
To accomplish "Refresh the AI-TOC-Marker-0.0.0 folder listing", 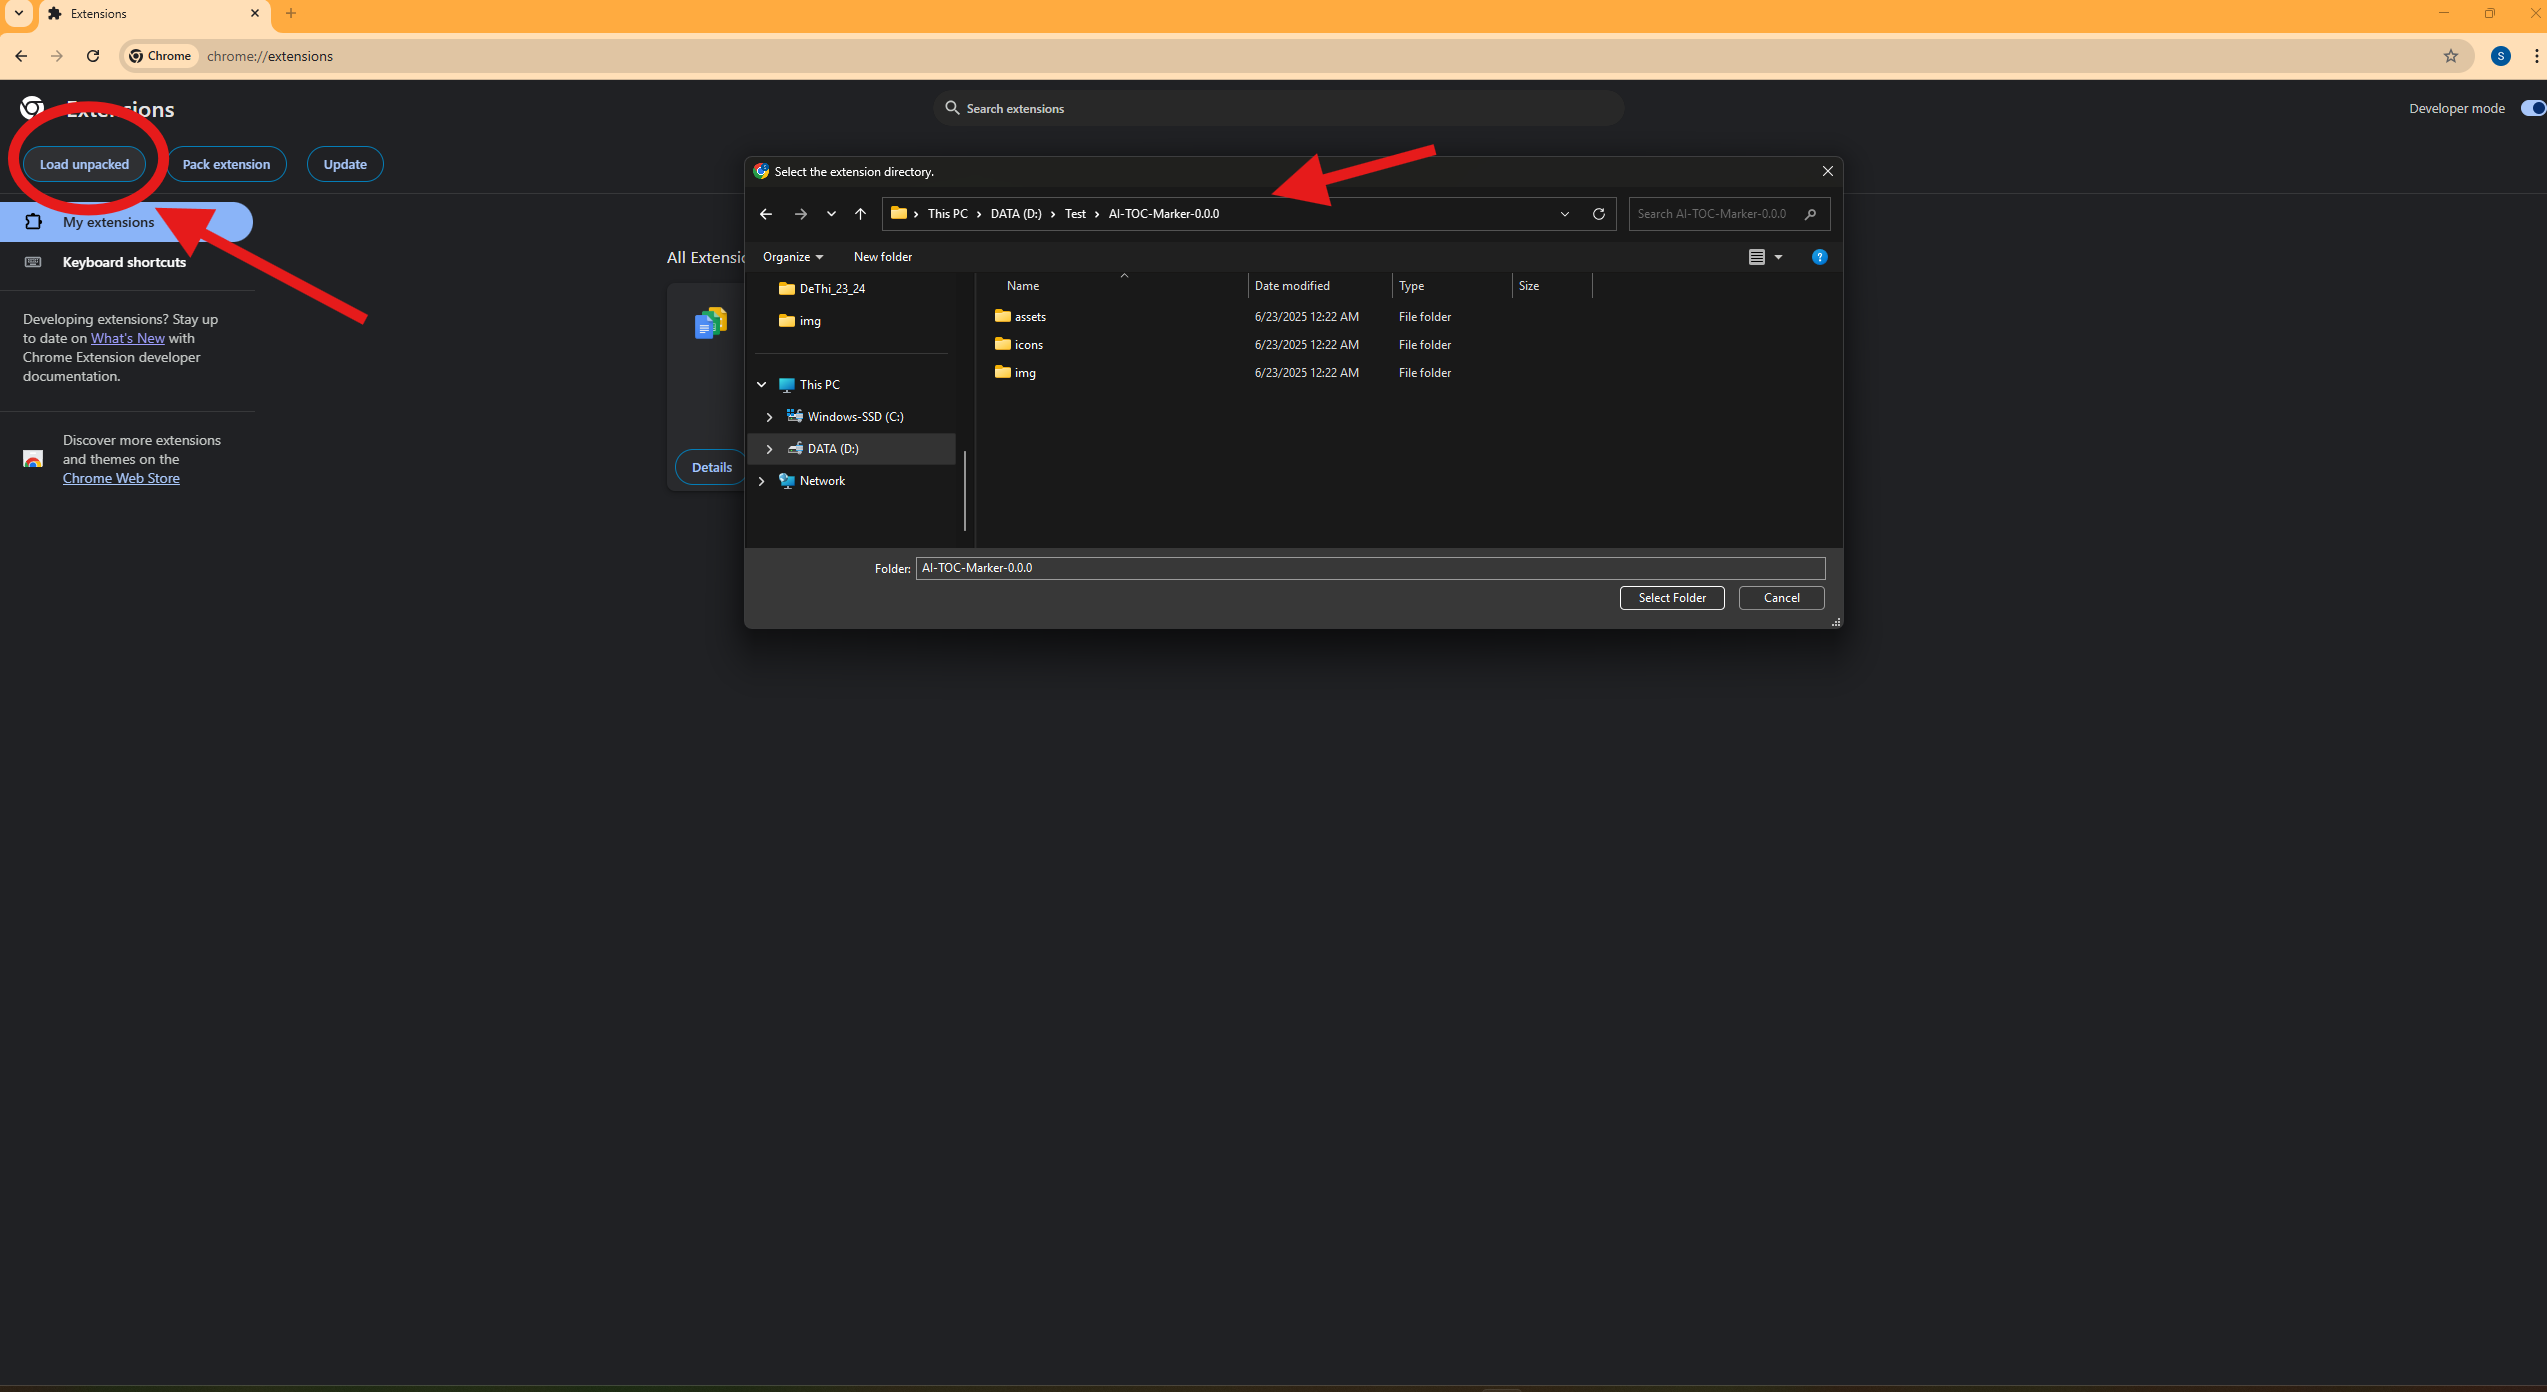I will (x=1598, y=214).
